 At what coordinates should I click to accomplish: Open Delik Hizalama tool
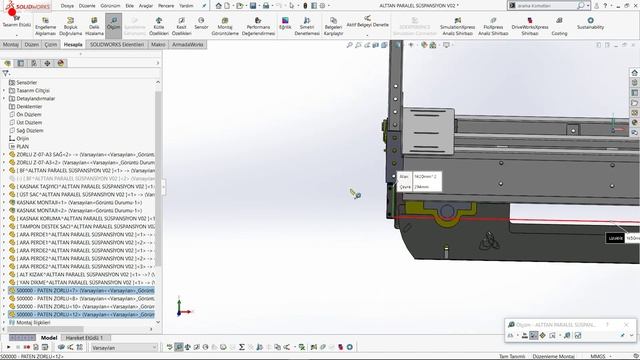94,26
